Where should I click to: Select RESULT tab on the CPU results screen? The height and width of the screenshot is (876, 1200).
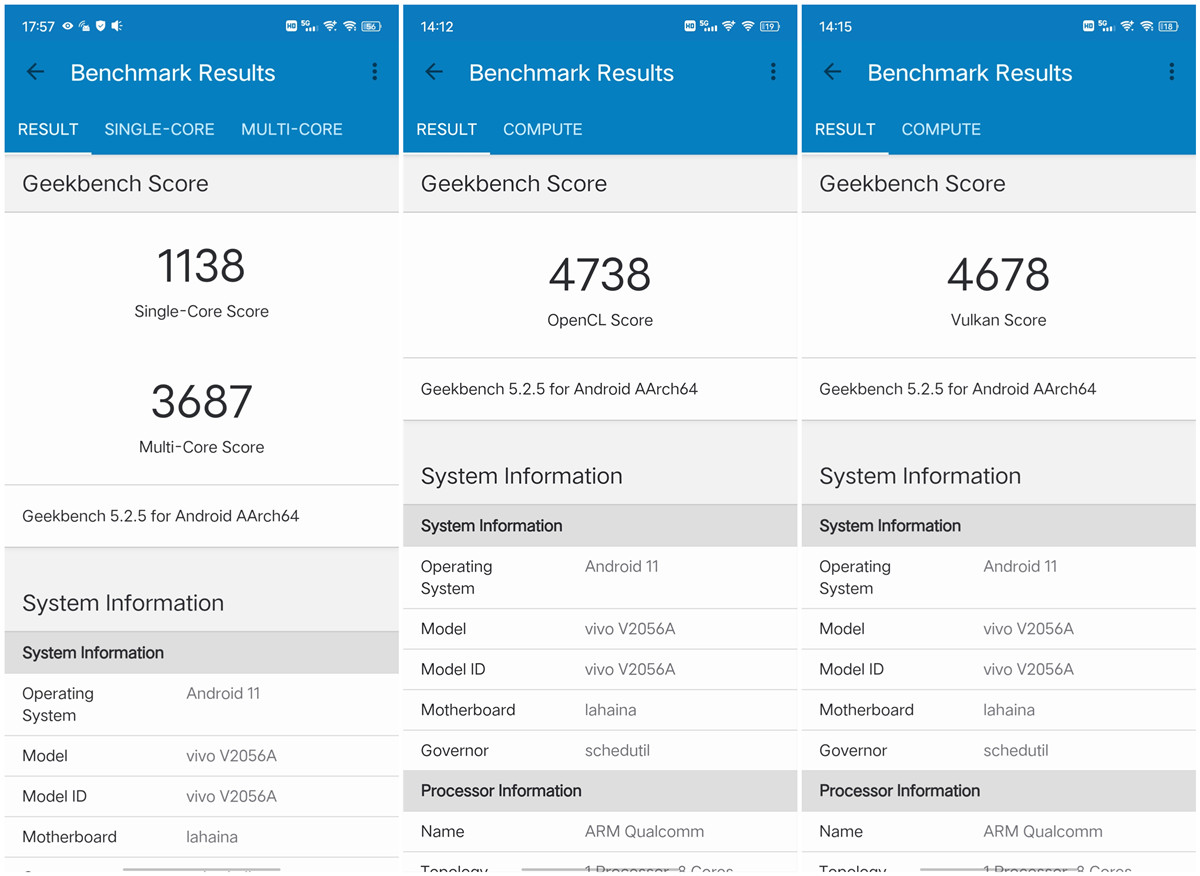pyautogui.click(x=48, y=129)
